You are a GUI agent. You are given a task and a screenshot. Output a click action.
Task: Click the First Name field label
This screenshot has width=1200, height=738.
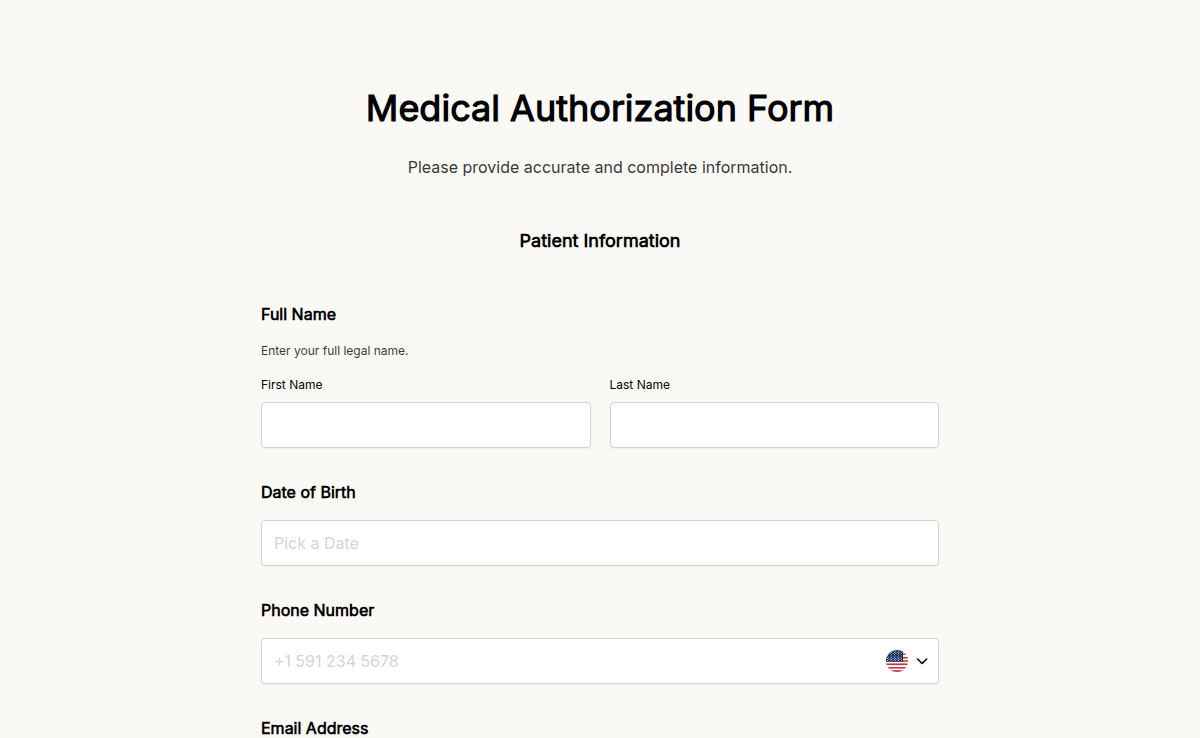click(291, 384)
